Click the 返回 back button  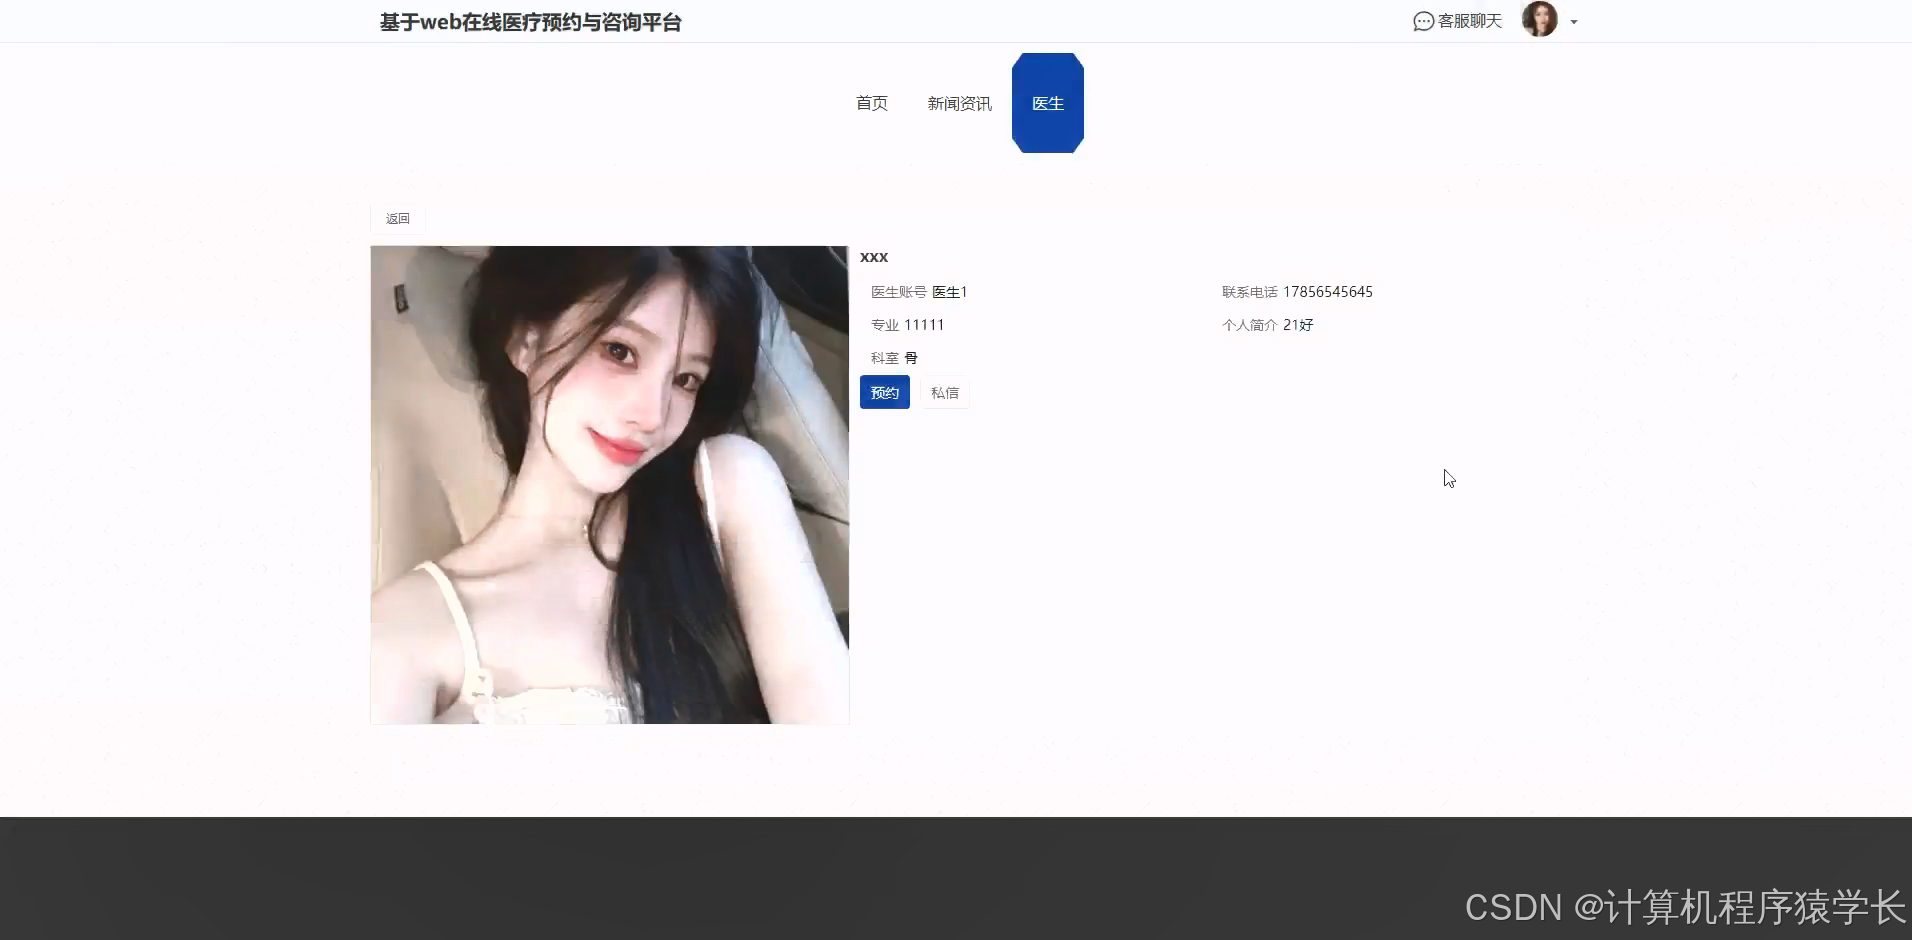[x=397, y=218]
